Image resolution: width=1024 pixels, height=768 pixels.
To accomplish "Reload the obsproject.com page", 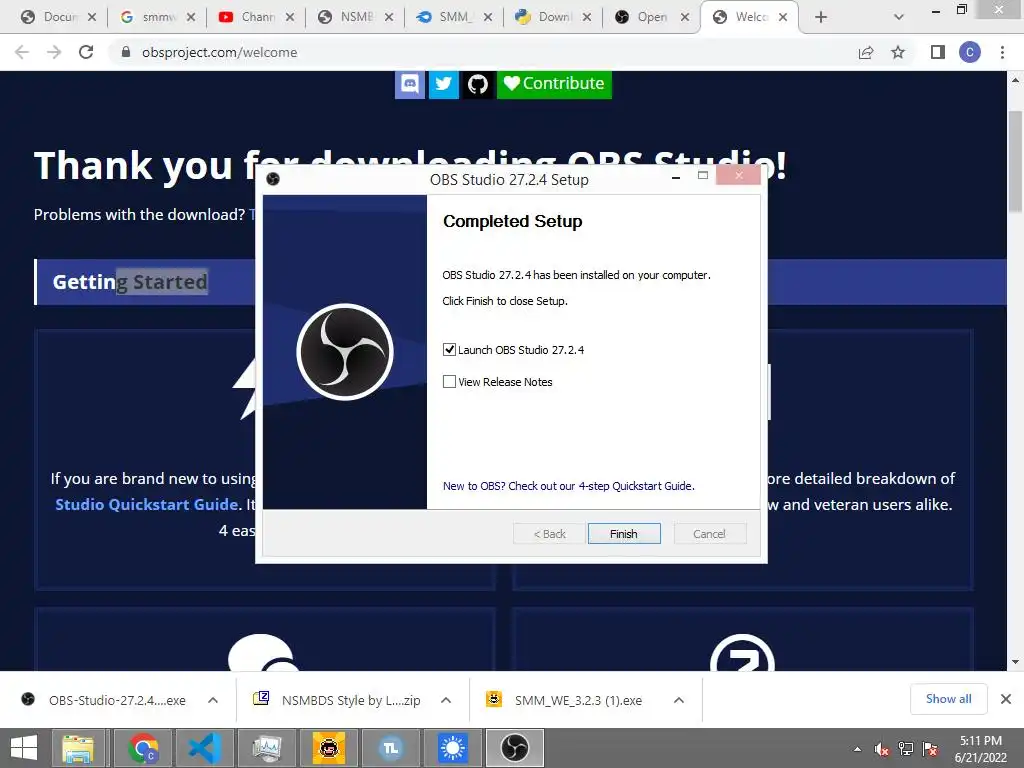I will point(86,52).
